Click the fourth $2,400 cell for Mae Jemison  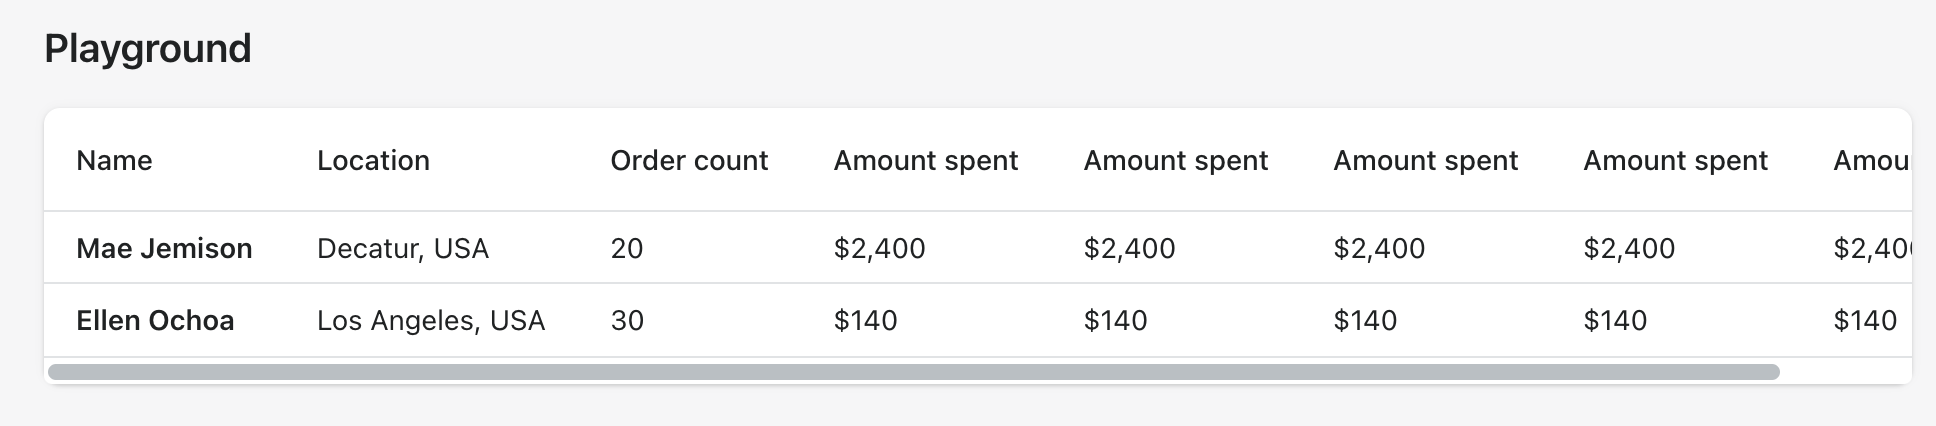1630,248
